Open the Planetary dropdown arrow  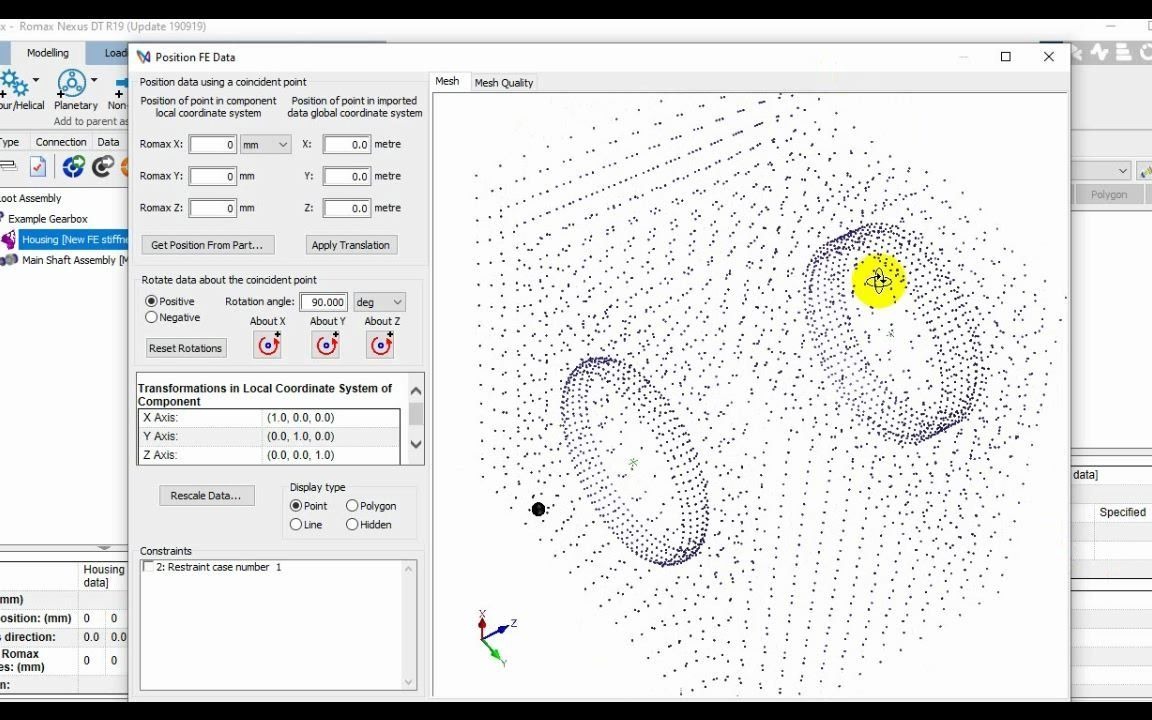click(94, 80)
